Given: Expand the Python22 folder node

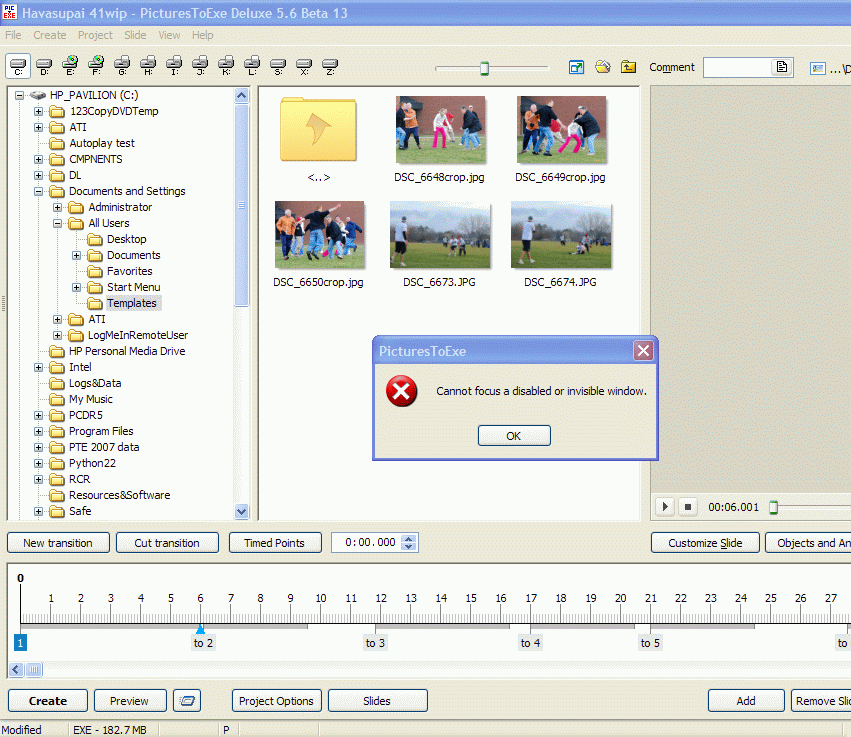Looking at the screenshot, I should coord(38,463).
